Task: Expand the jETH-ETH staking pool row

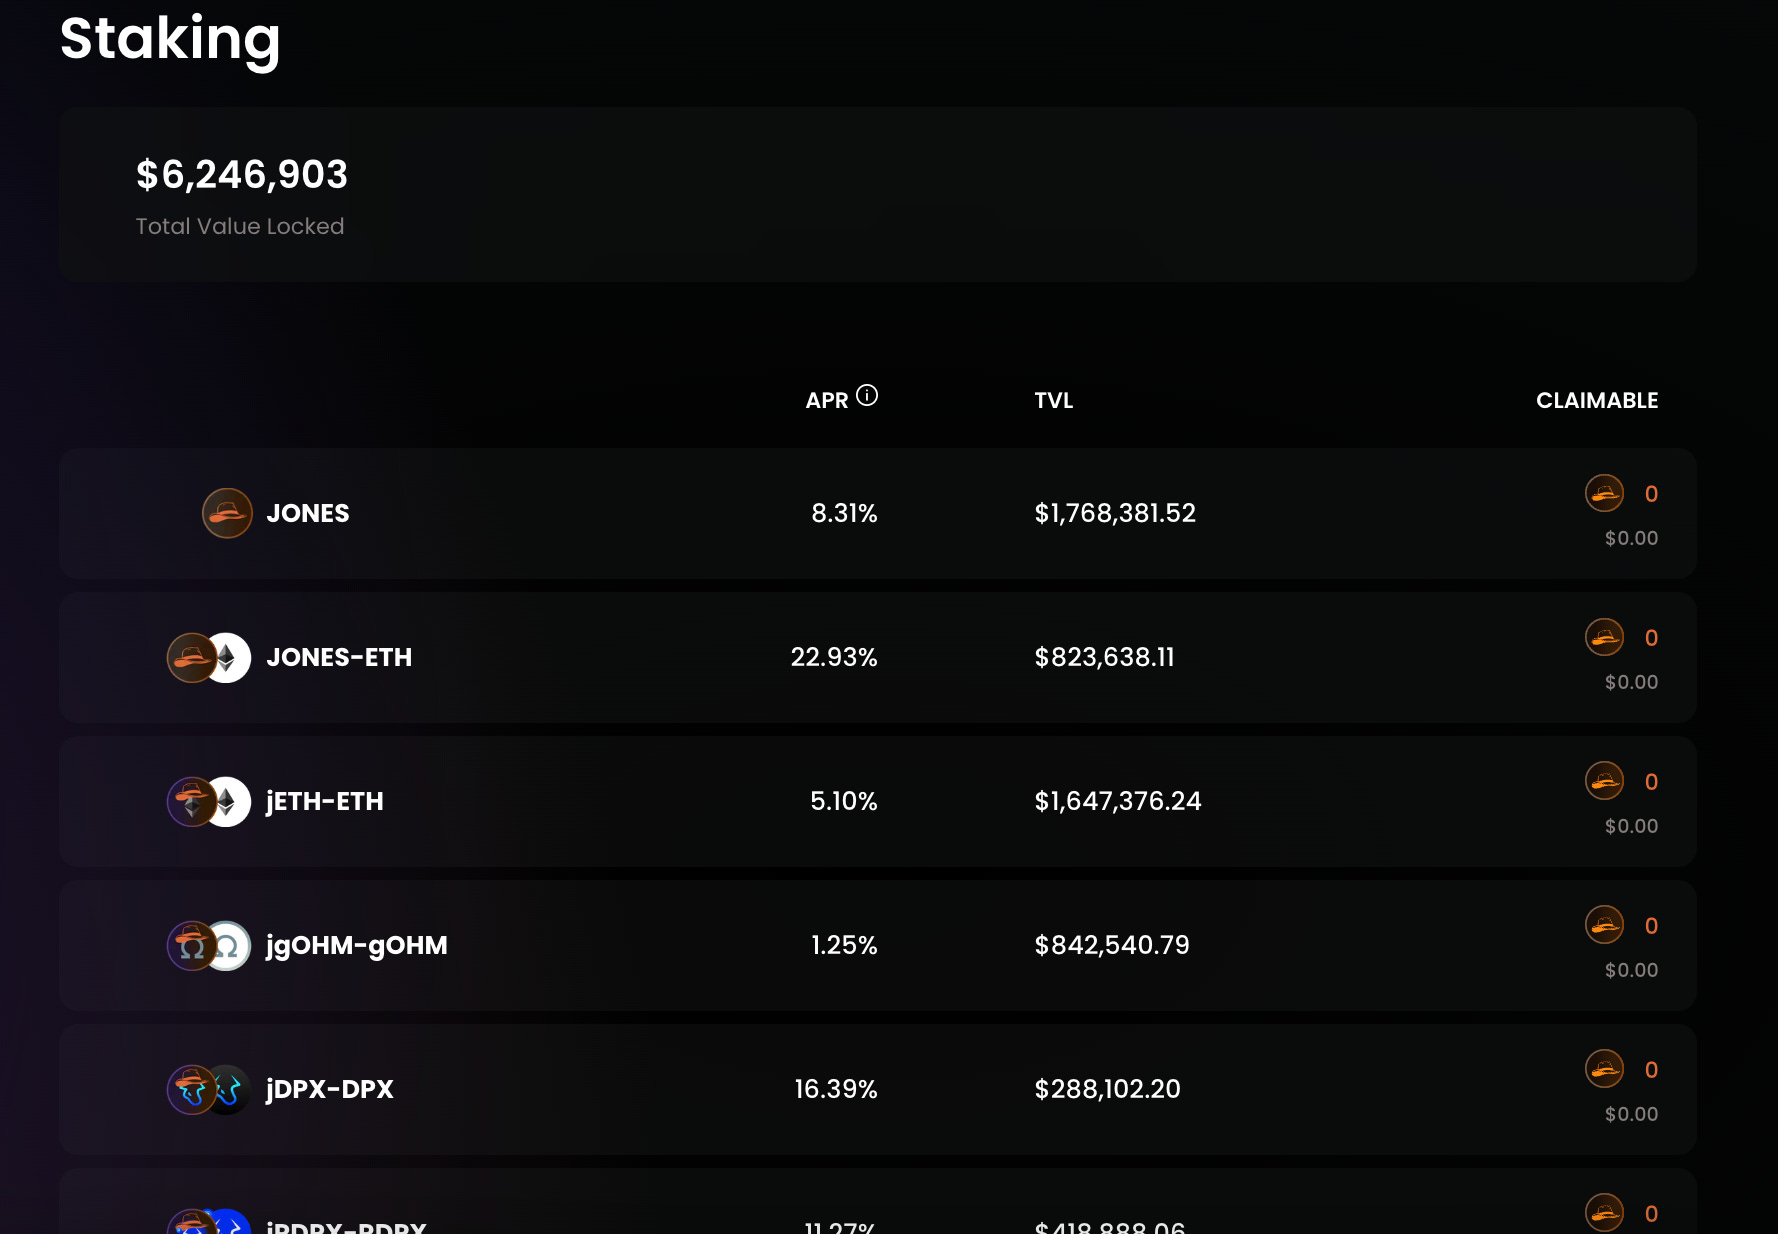Action: coord(878,801)
